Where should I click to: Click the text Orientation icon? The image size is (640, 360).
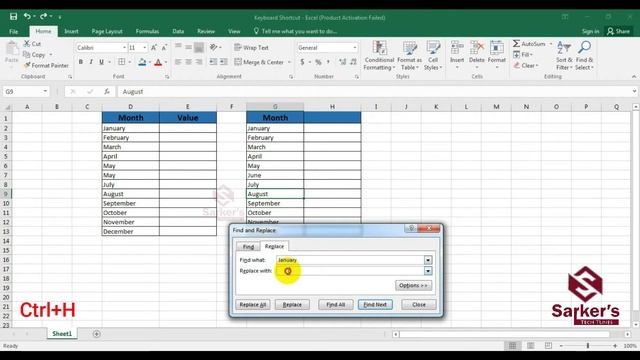213,47
